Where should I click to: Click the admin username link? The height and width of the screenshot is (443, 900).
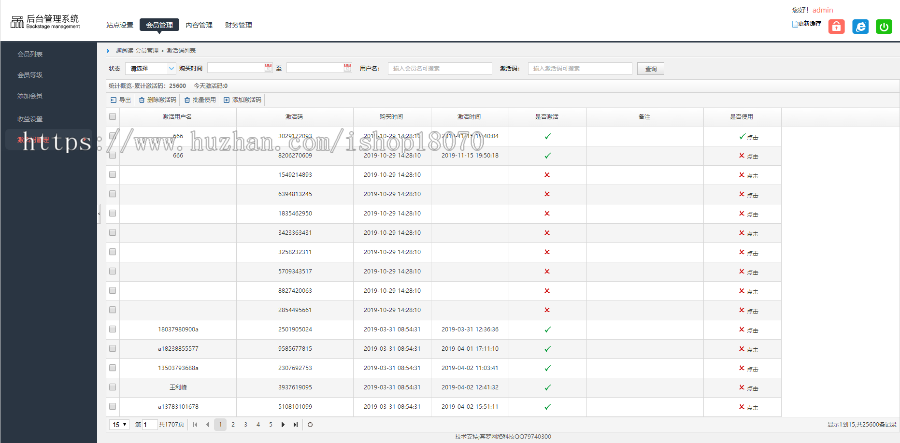823,10
